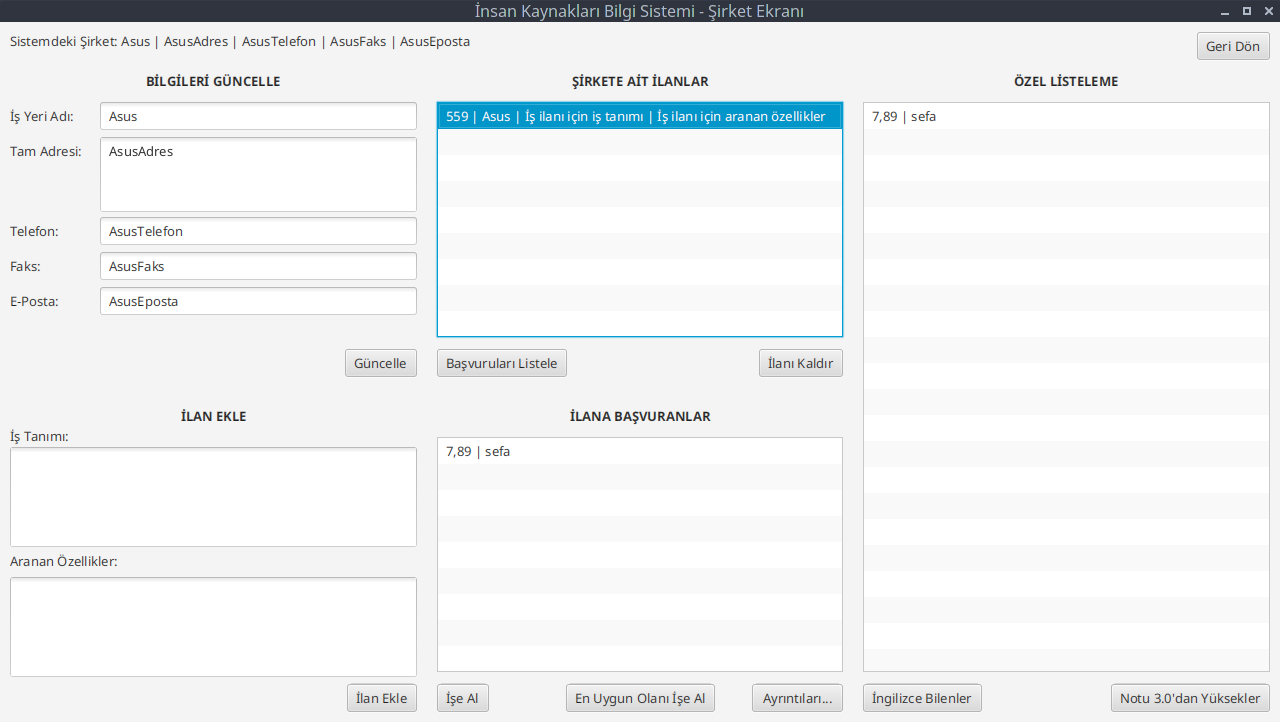Open Başvuruları Listele for the selected listing
Viewport: 1280px width, 722px height.
[x=502, y=363]
